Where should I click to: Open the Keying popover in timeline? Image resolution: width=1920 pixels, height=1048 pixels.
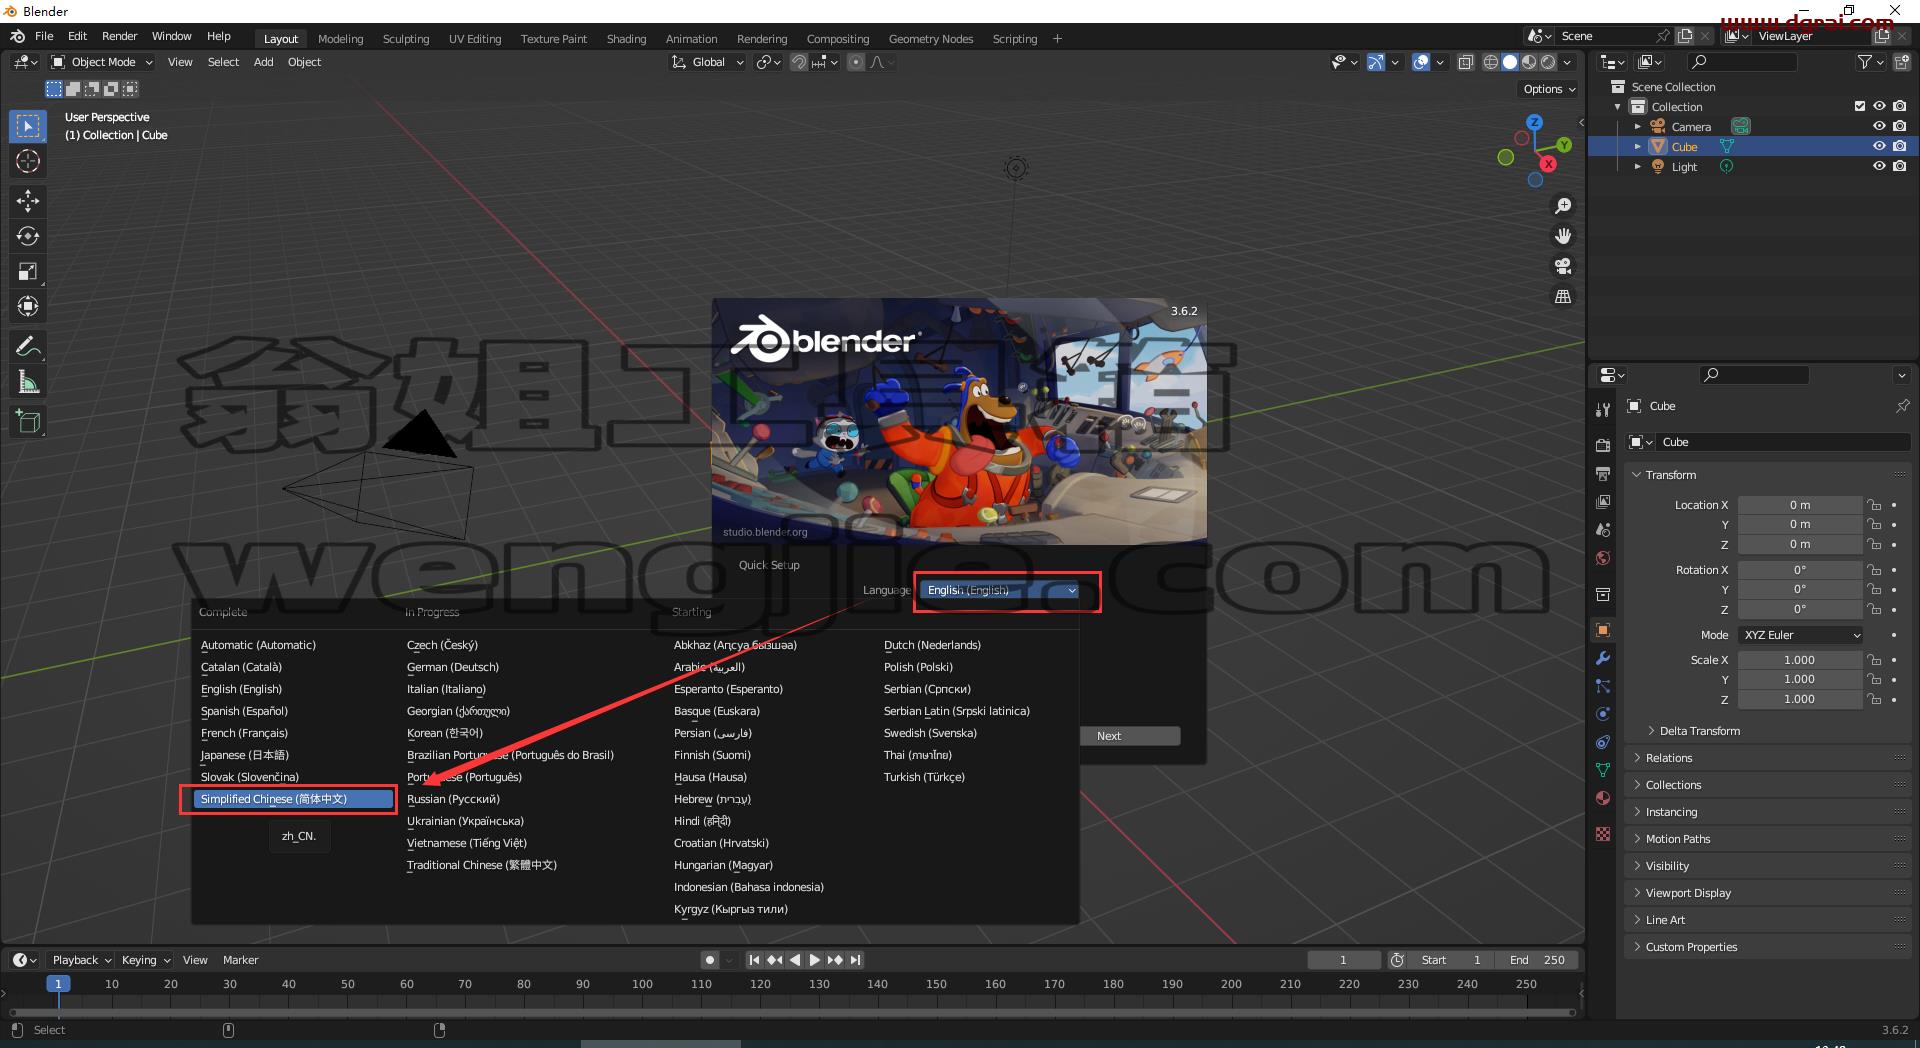coord(145,960)
